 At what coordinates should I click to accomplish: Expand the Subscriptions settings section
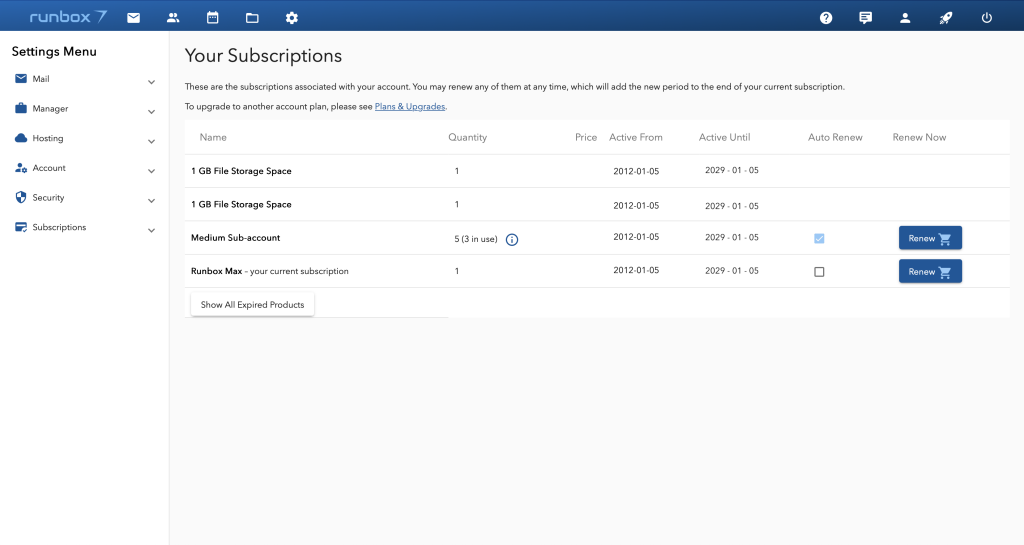click(151, 231)
